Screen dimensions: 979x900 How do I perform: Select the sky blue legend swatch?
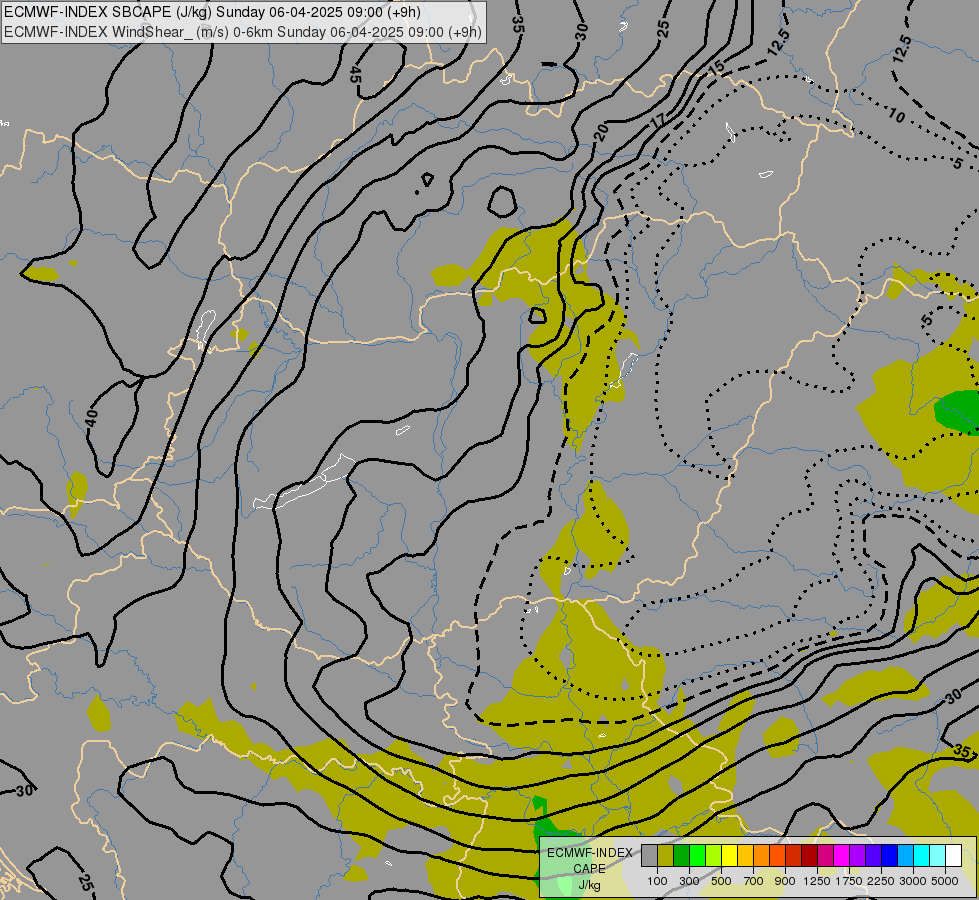[905, 856]
